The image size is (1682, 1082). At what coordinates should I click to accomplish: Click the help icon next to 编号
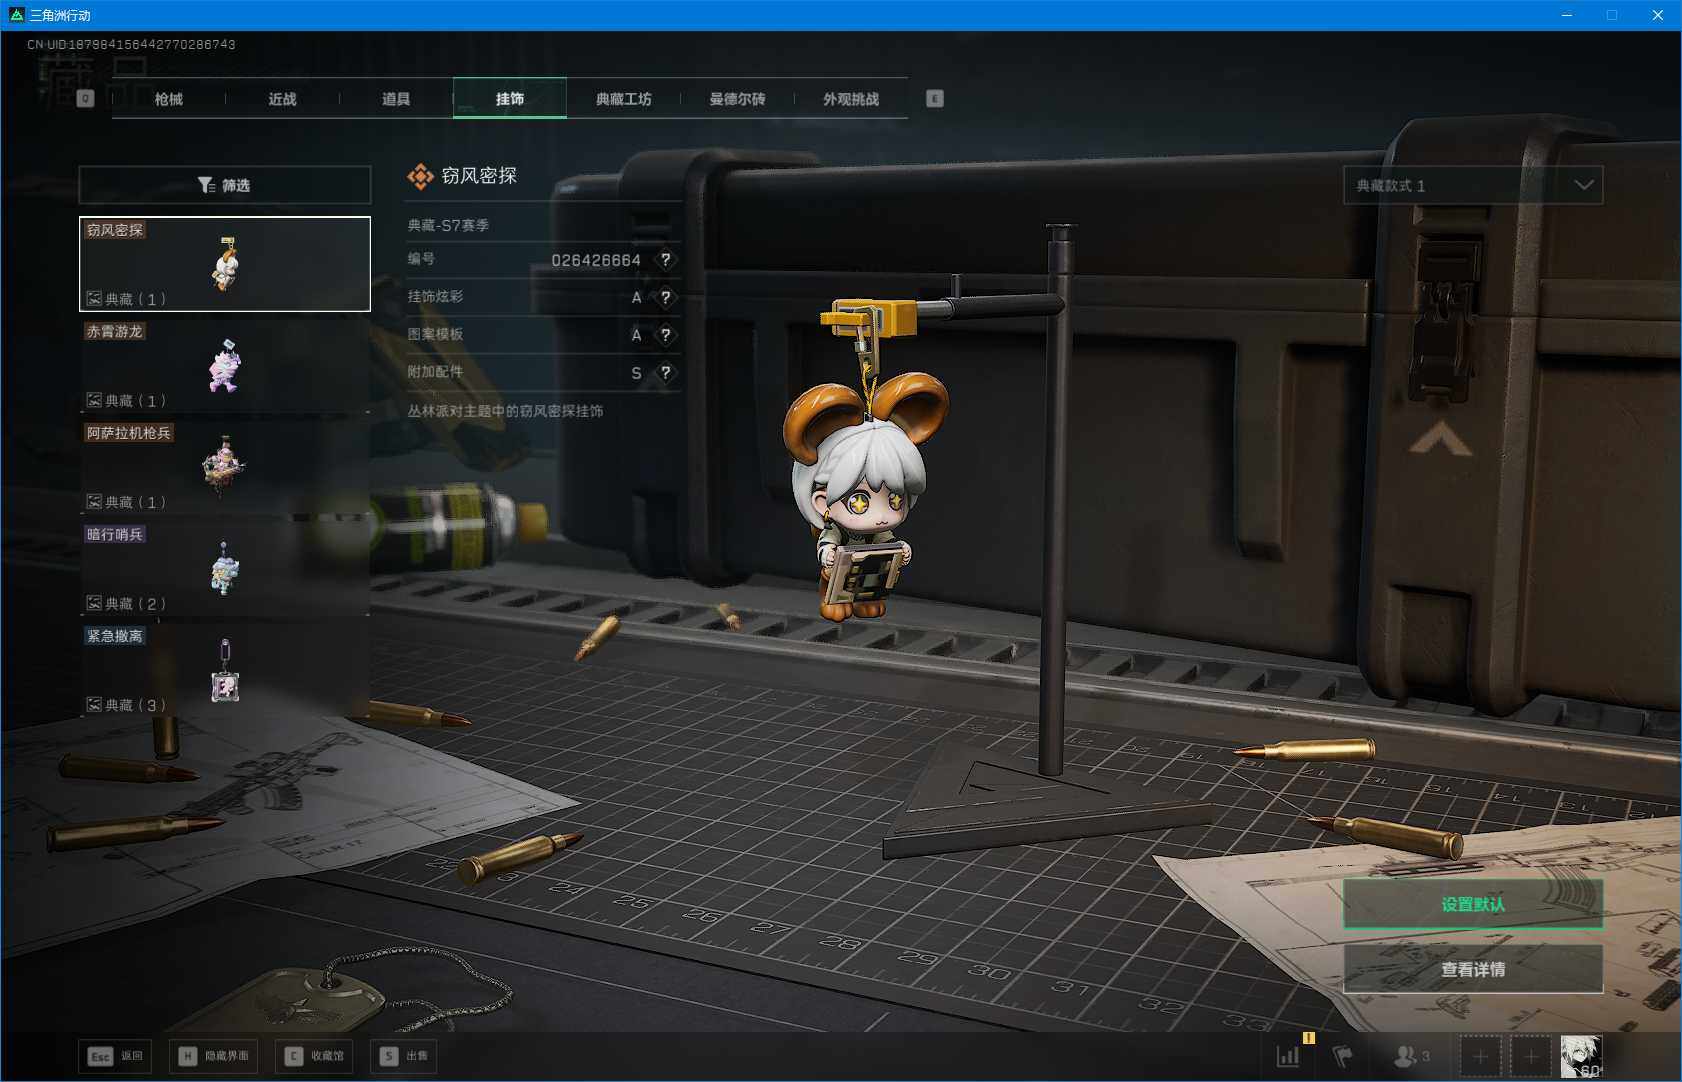665,260
